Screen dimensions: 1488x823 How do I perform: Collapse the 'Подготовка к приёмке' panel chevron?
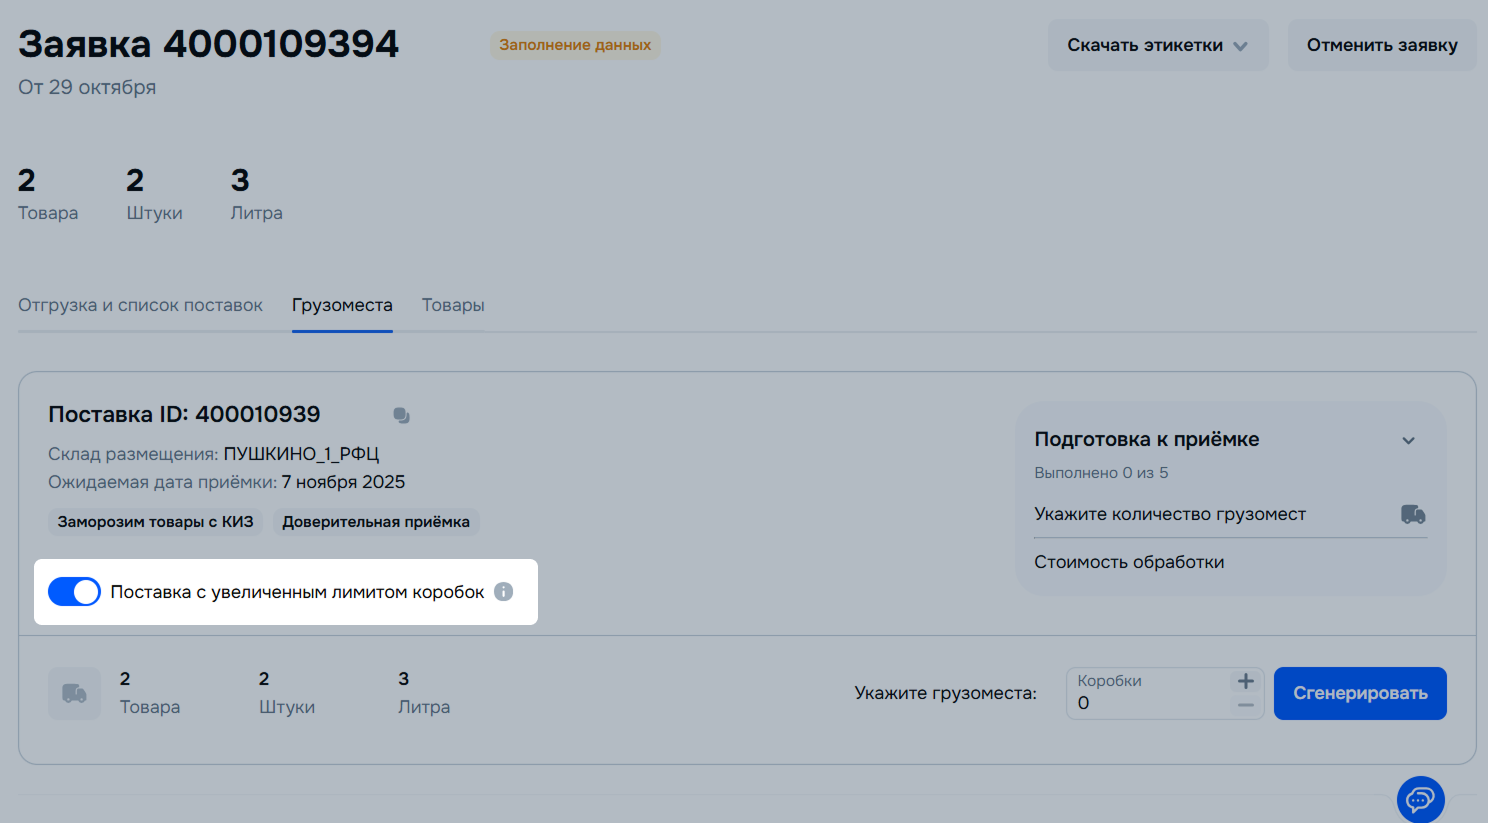click(1408, 440)
